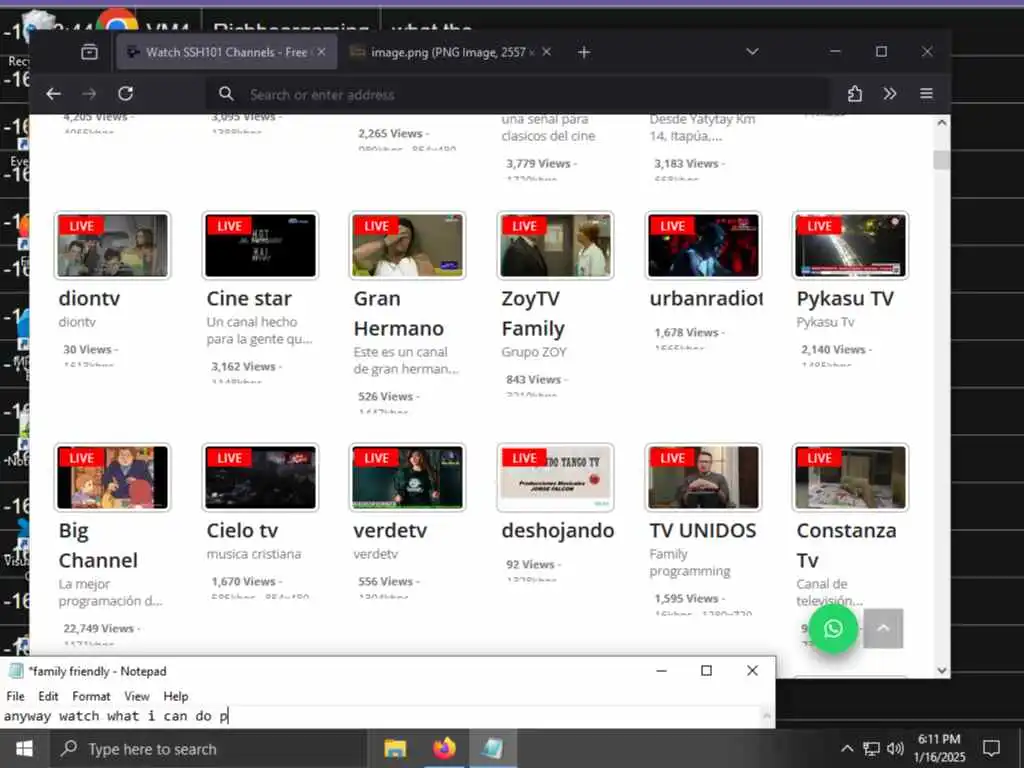Click the page scrollbar up arrow
This screenshot has width=1024, height=768.
941,122
